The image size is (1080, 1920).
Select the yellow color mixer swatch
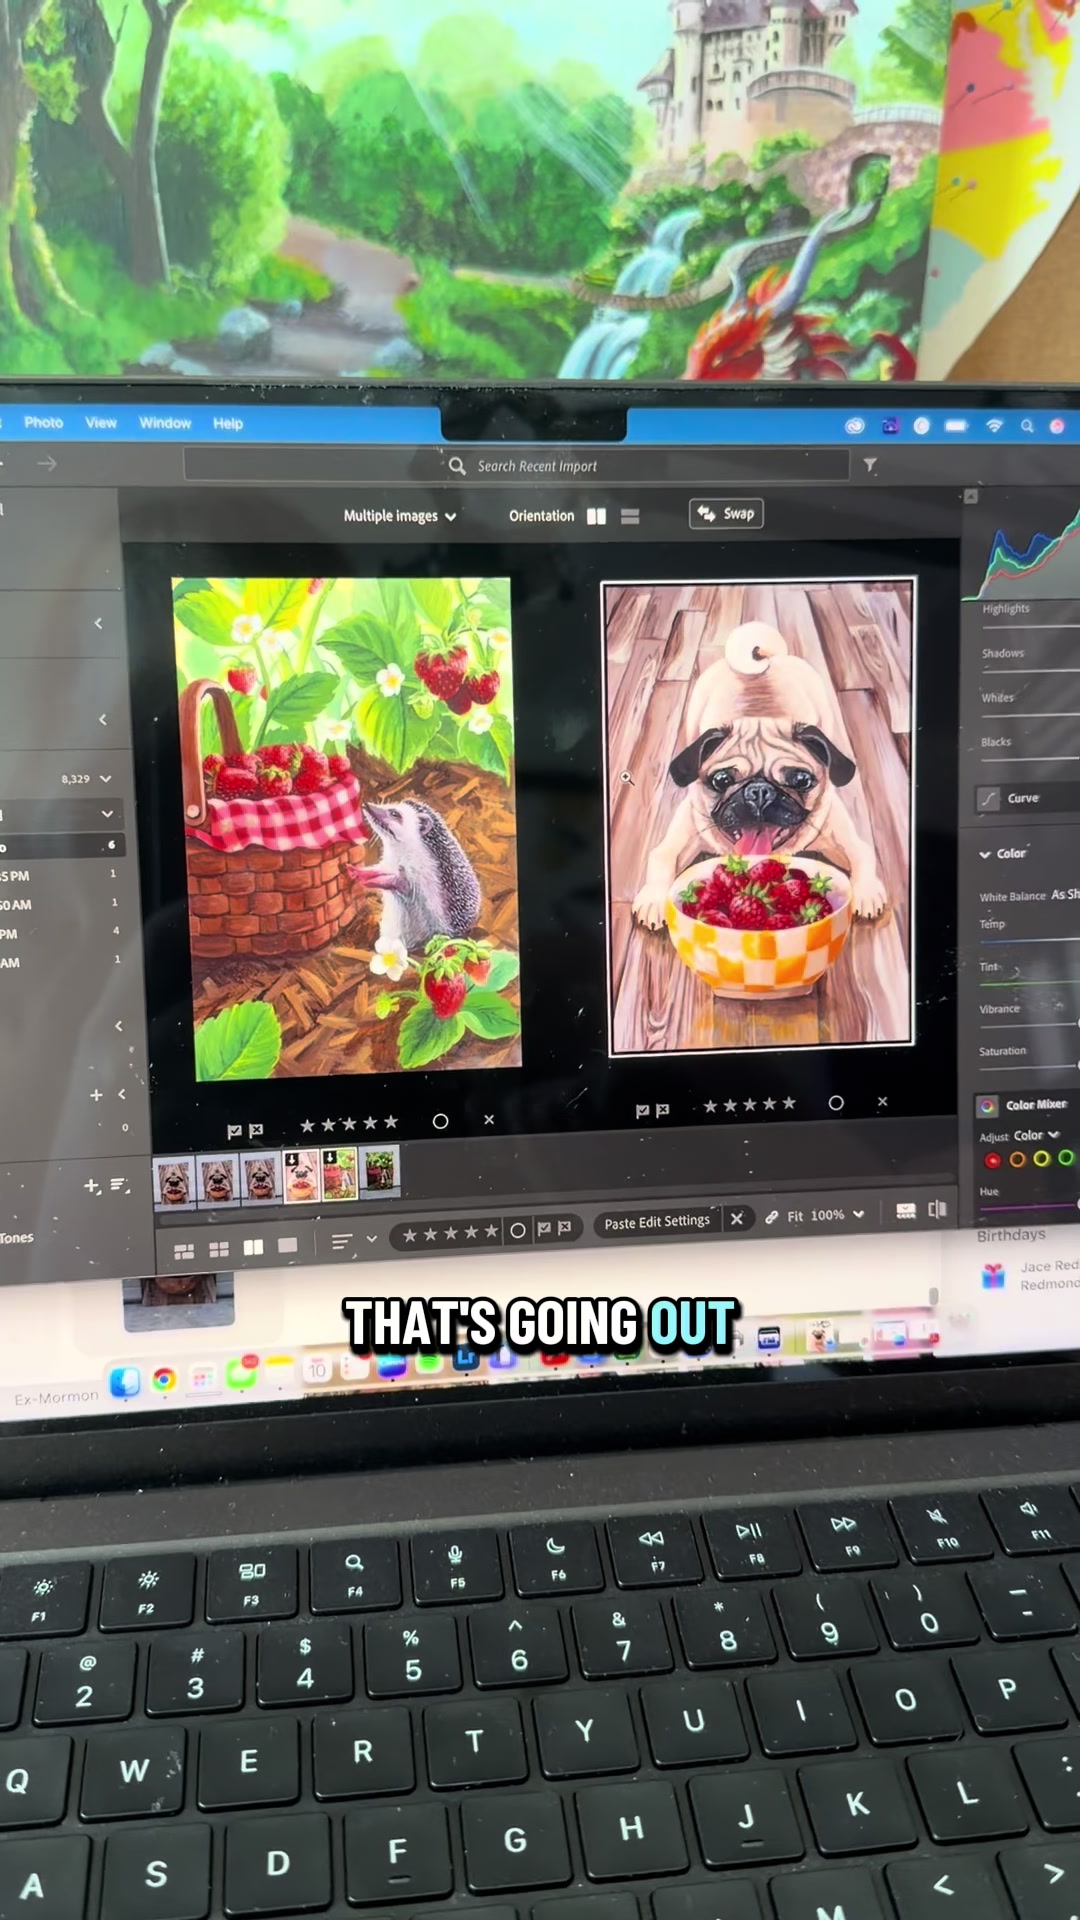click(x=1042, y=1158)
